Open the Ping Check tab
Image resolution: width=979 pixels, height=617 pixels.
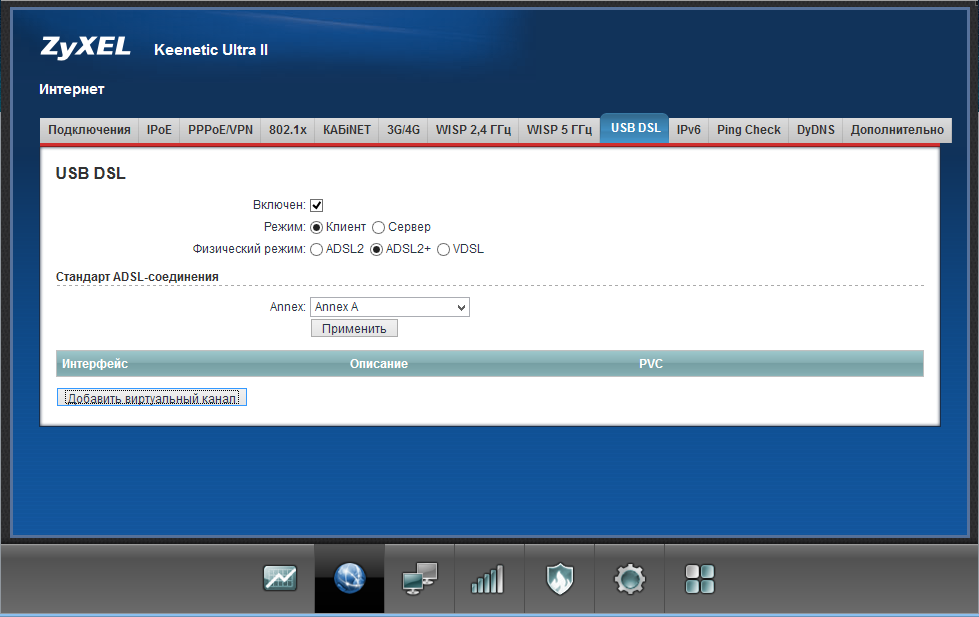[748, 130]
